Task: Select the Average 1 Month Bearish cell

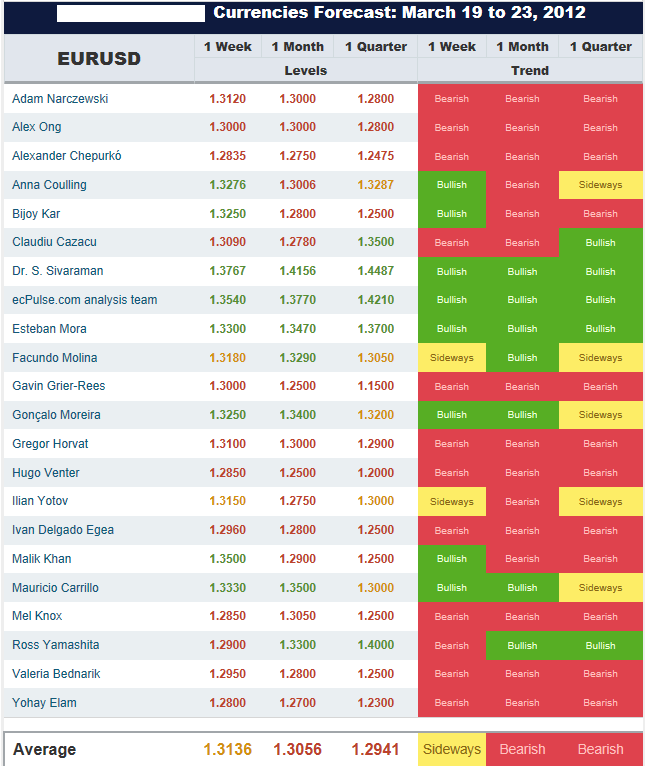Action: tap(522, 749)
